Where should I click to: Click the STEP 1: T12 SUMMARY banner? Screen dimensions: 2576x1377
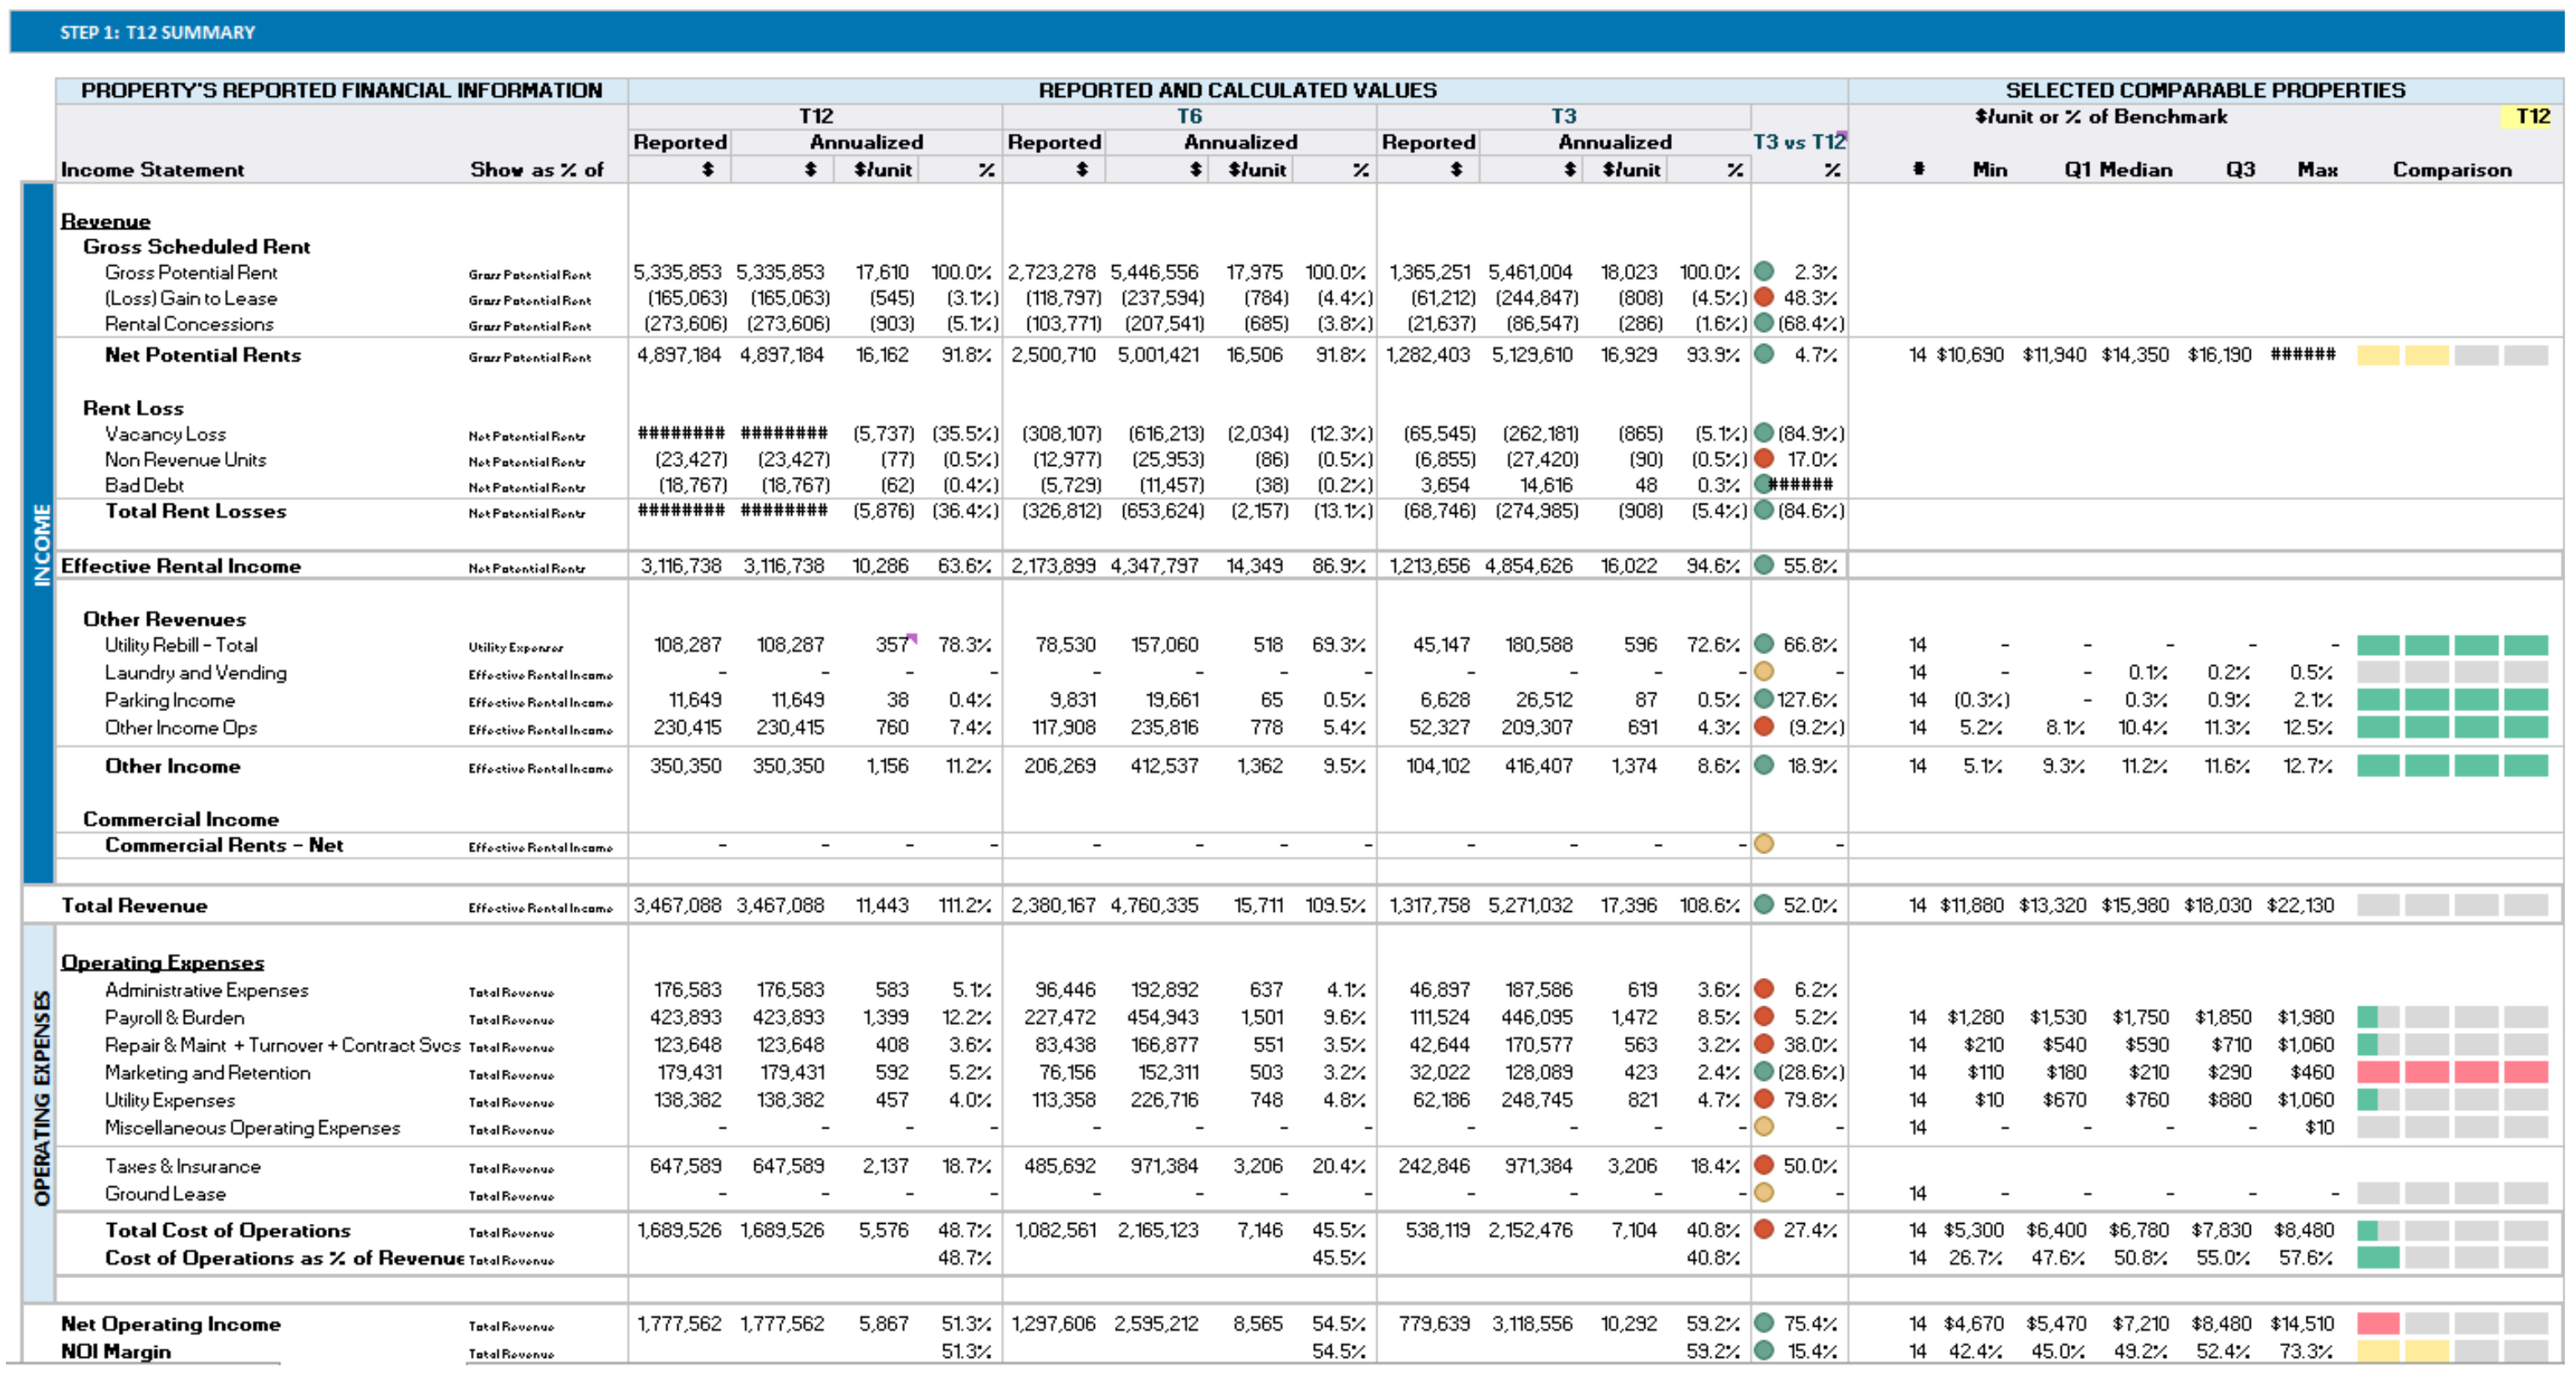pos(1287,32)
